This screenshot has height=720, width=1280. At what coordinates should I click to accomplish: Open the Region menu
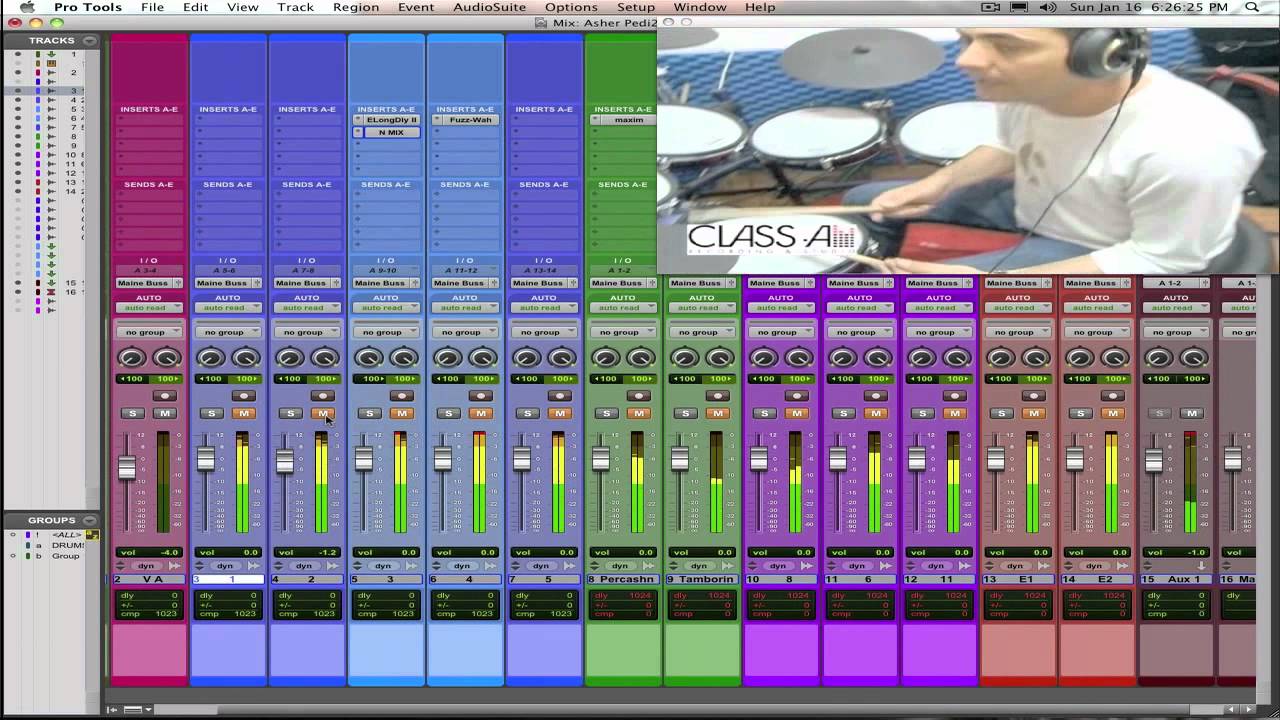[356, 7]
